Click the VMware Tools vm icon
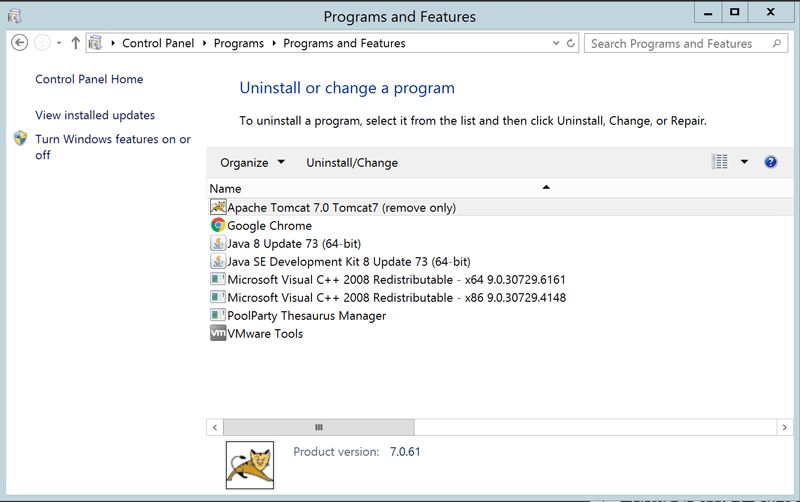This screenshot has width=800, height=502. point(218,333)
